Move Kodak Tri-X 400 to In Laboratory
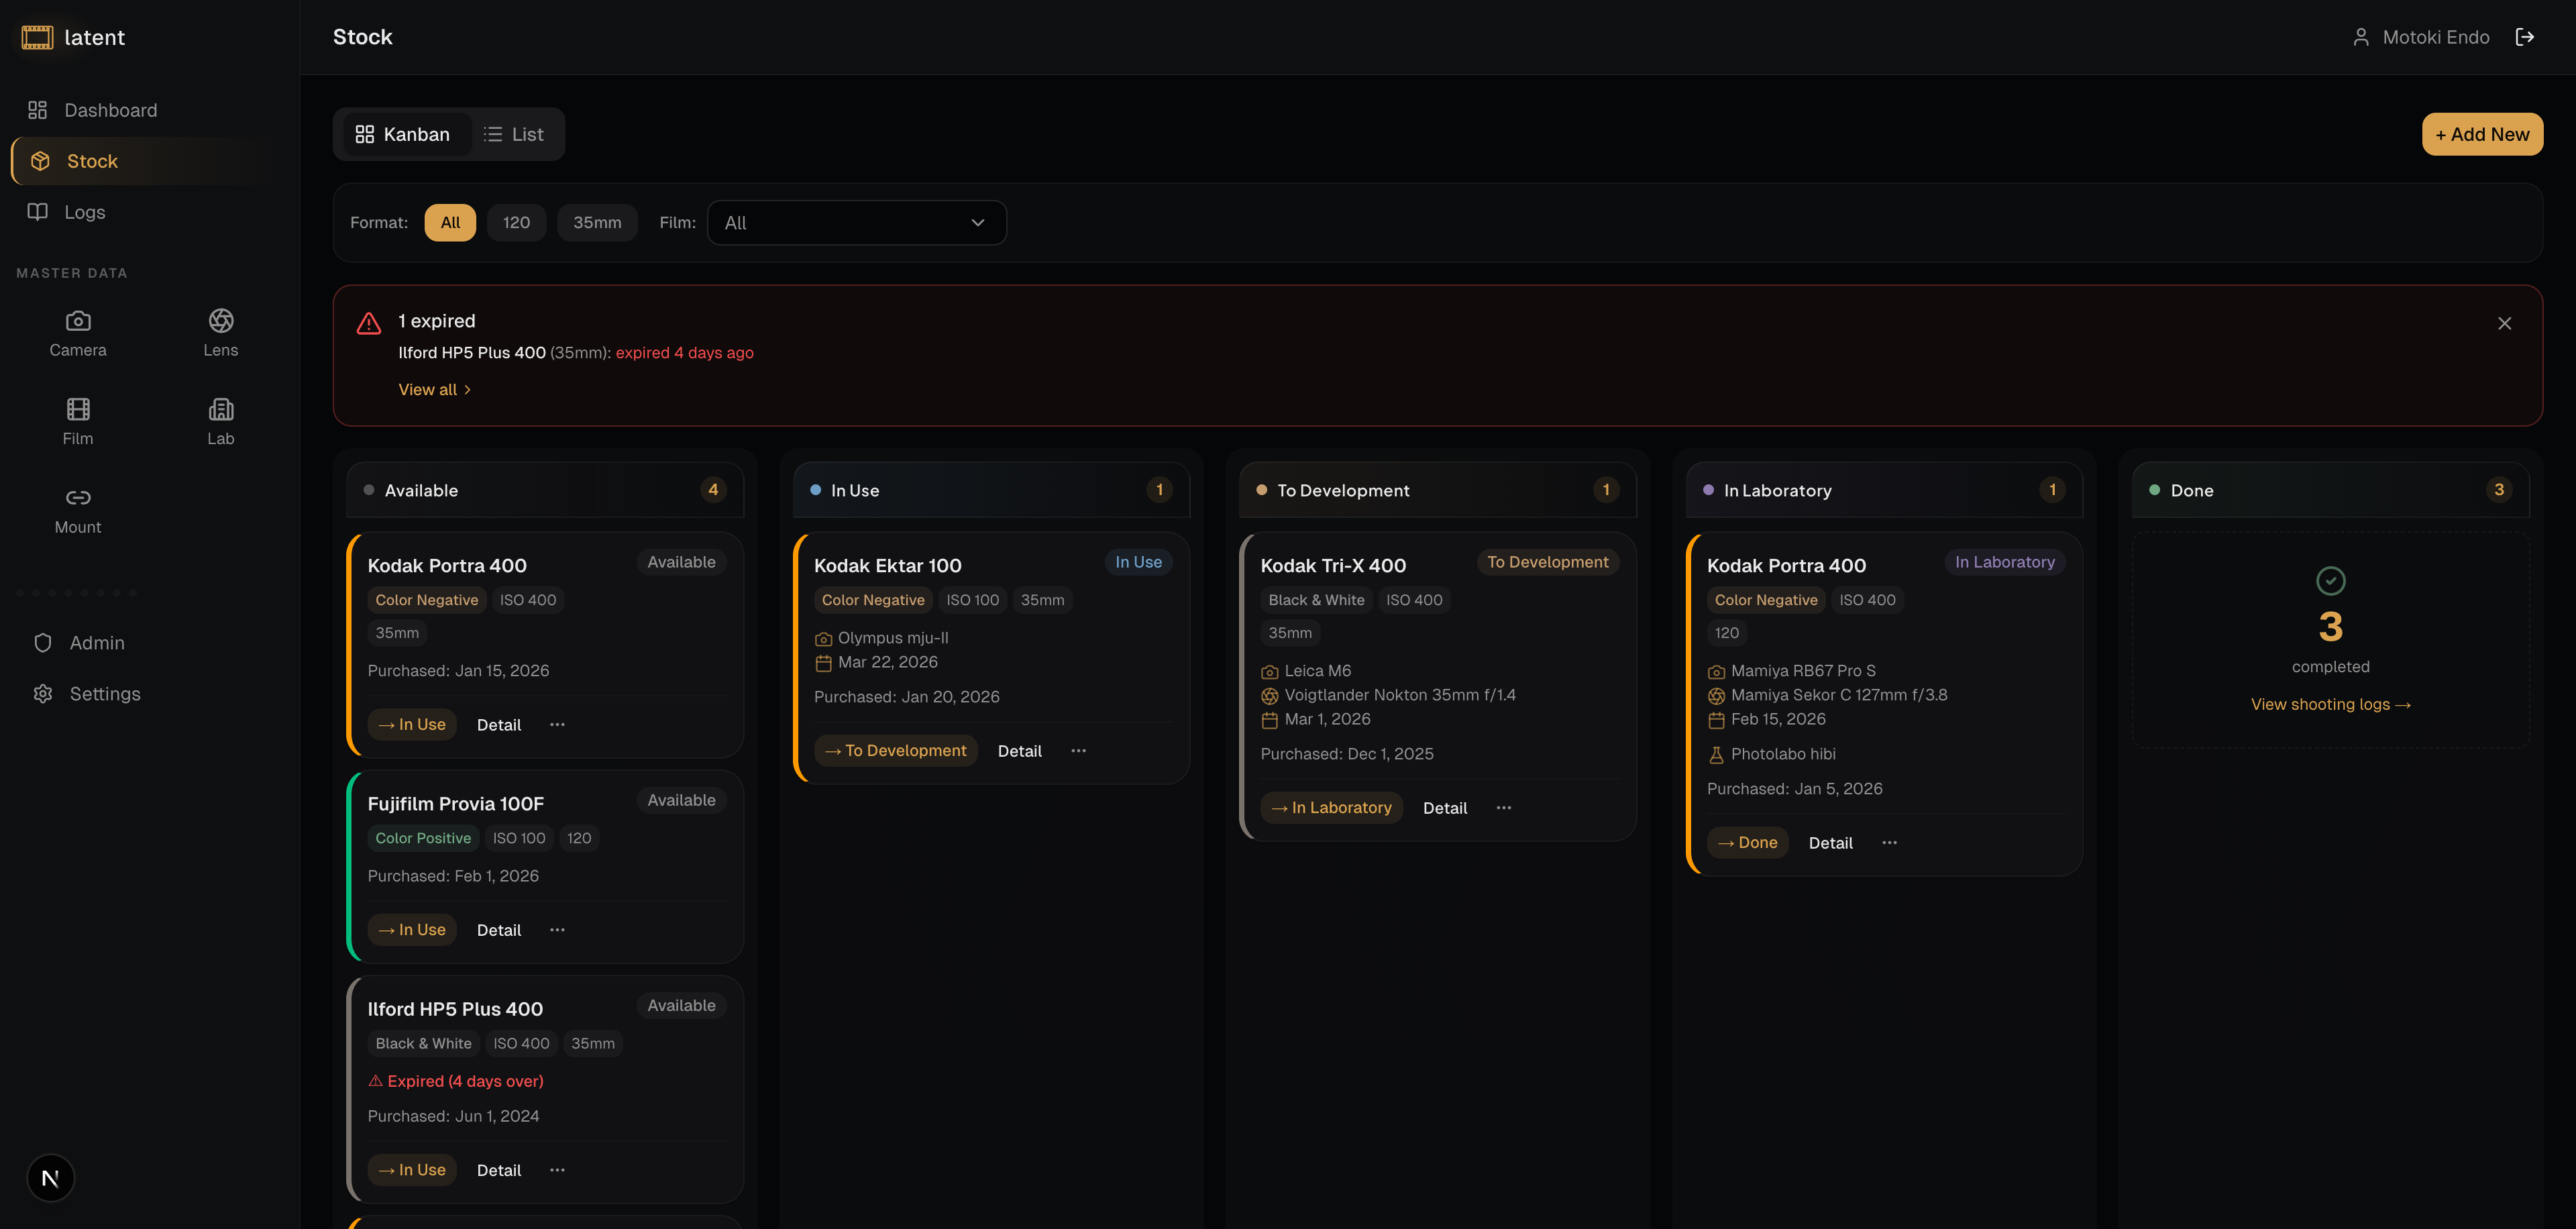Screen dimensions: 2576x1229 pyautogui.click(x=1331, y=808)
